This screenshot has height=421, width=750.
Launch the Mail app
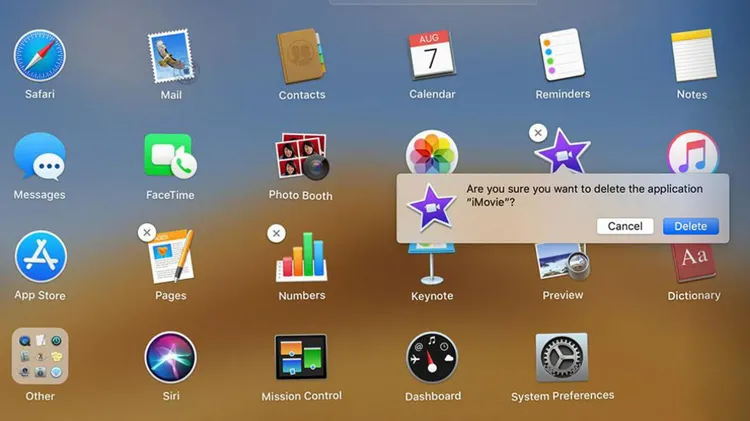pyautogui.click(x=171, y=56)
